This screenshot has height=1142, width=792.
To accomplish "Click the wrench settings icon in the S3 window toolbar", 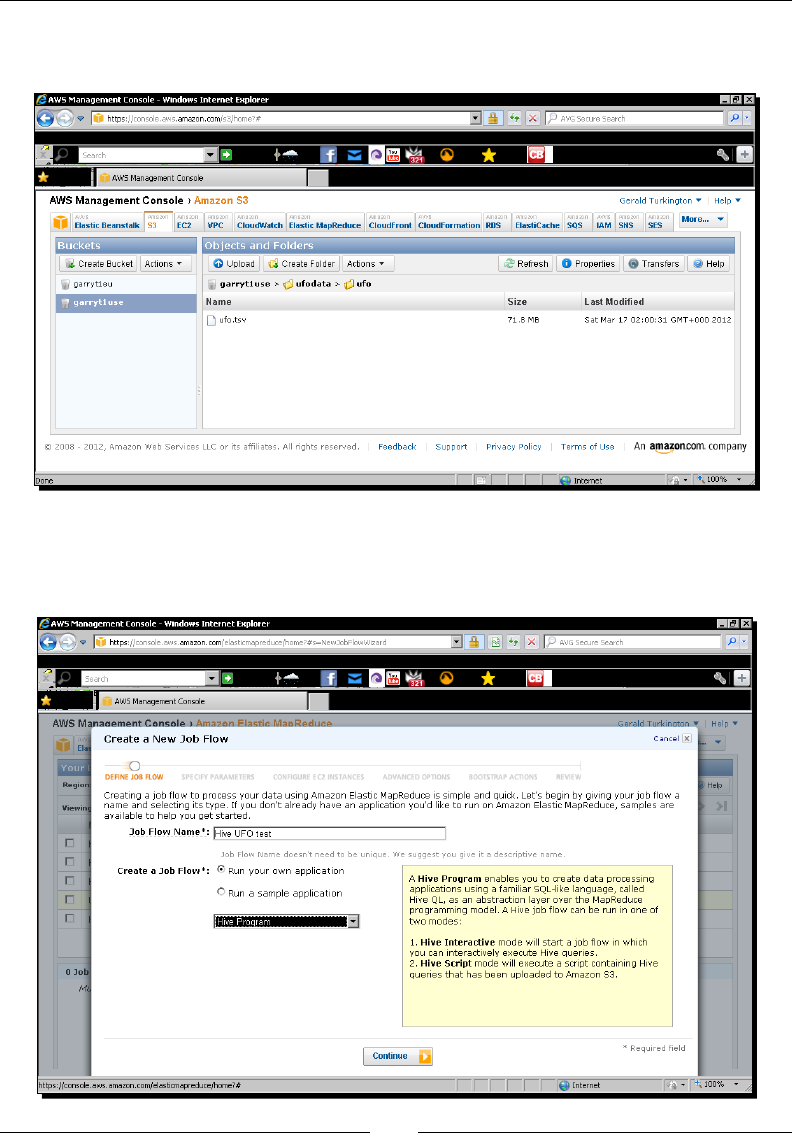I will 722,154.
